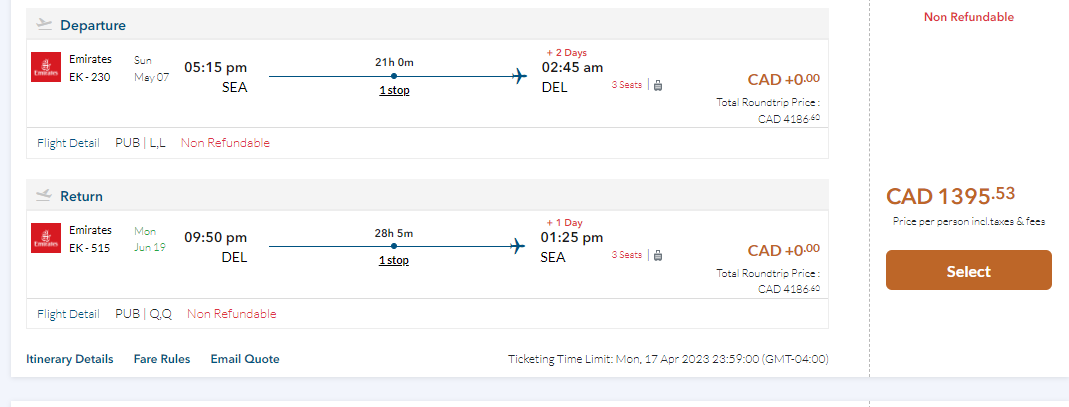The height and width of the screenshot is (407, 1069).
Task: Click plane arrow icon on DEL-SEA route
Action: point(519,246)
